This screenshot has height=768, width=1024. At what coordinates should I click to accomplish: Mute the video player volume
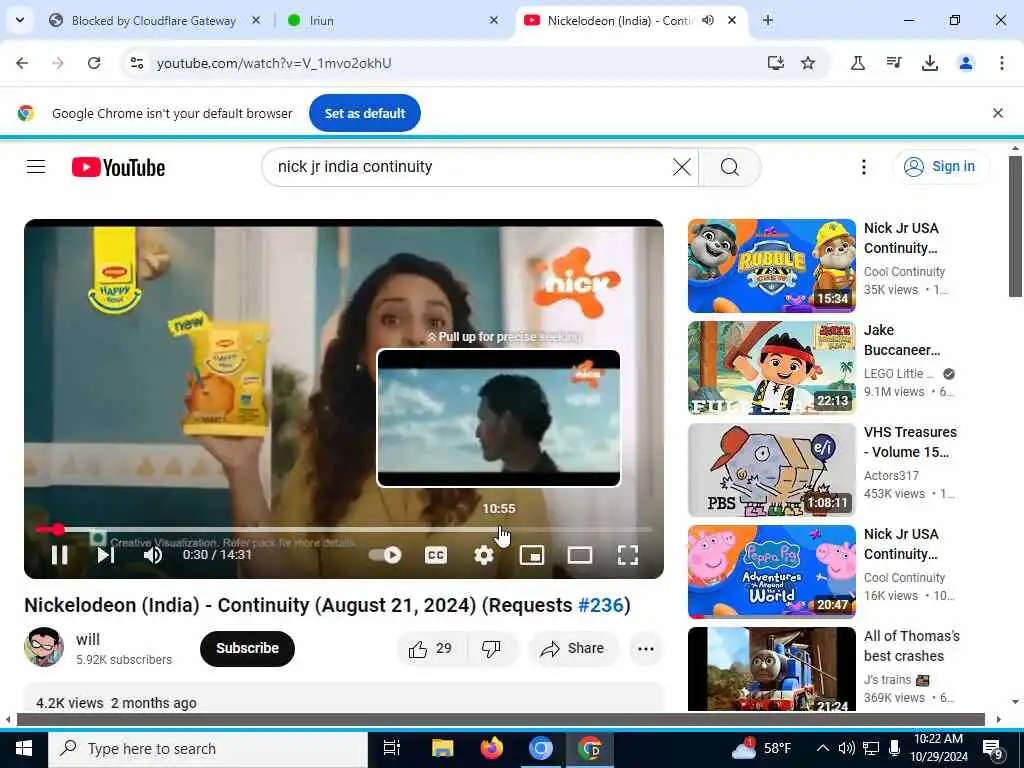(153, 555)
